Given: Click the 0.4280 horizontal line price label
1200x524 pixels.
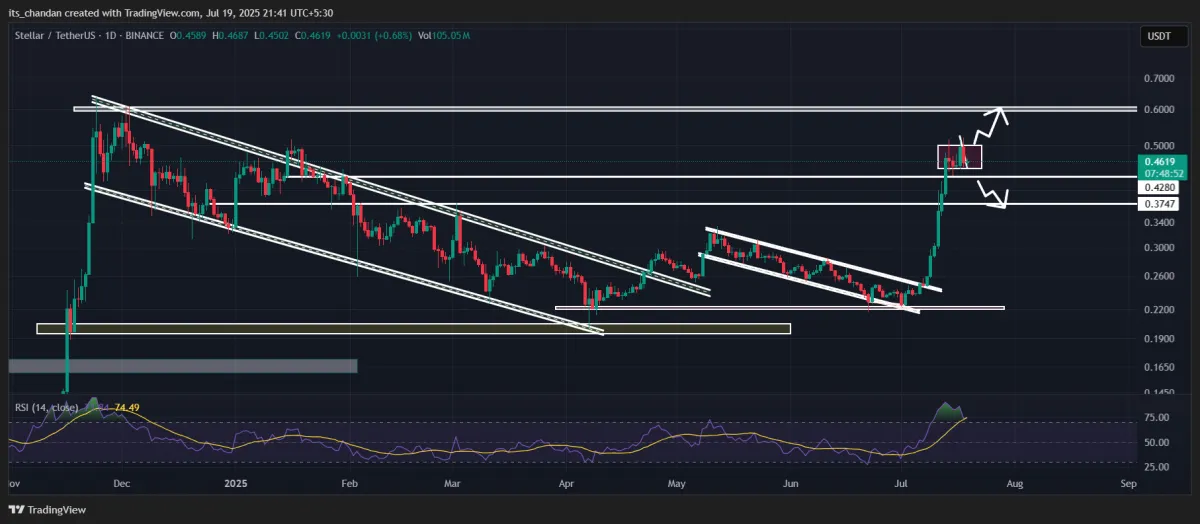Looking at the screenshot, I should point(1160,187).
